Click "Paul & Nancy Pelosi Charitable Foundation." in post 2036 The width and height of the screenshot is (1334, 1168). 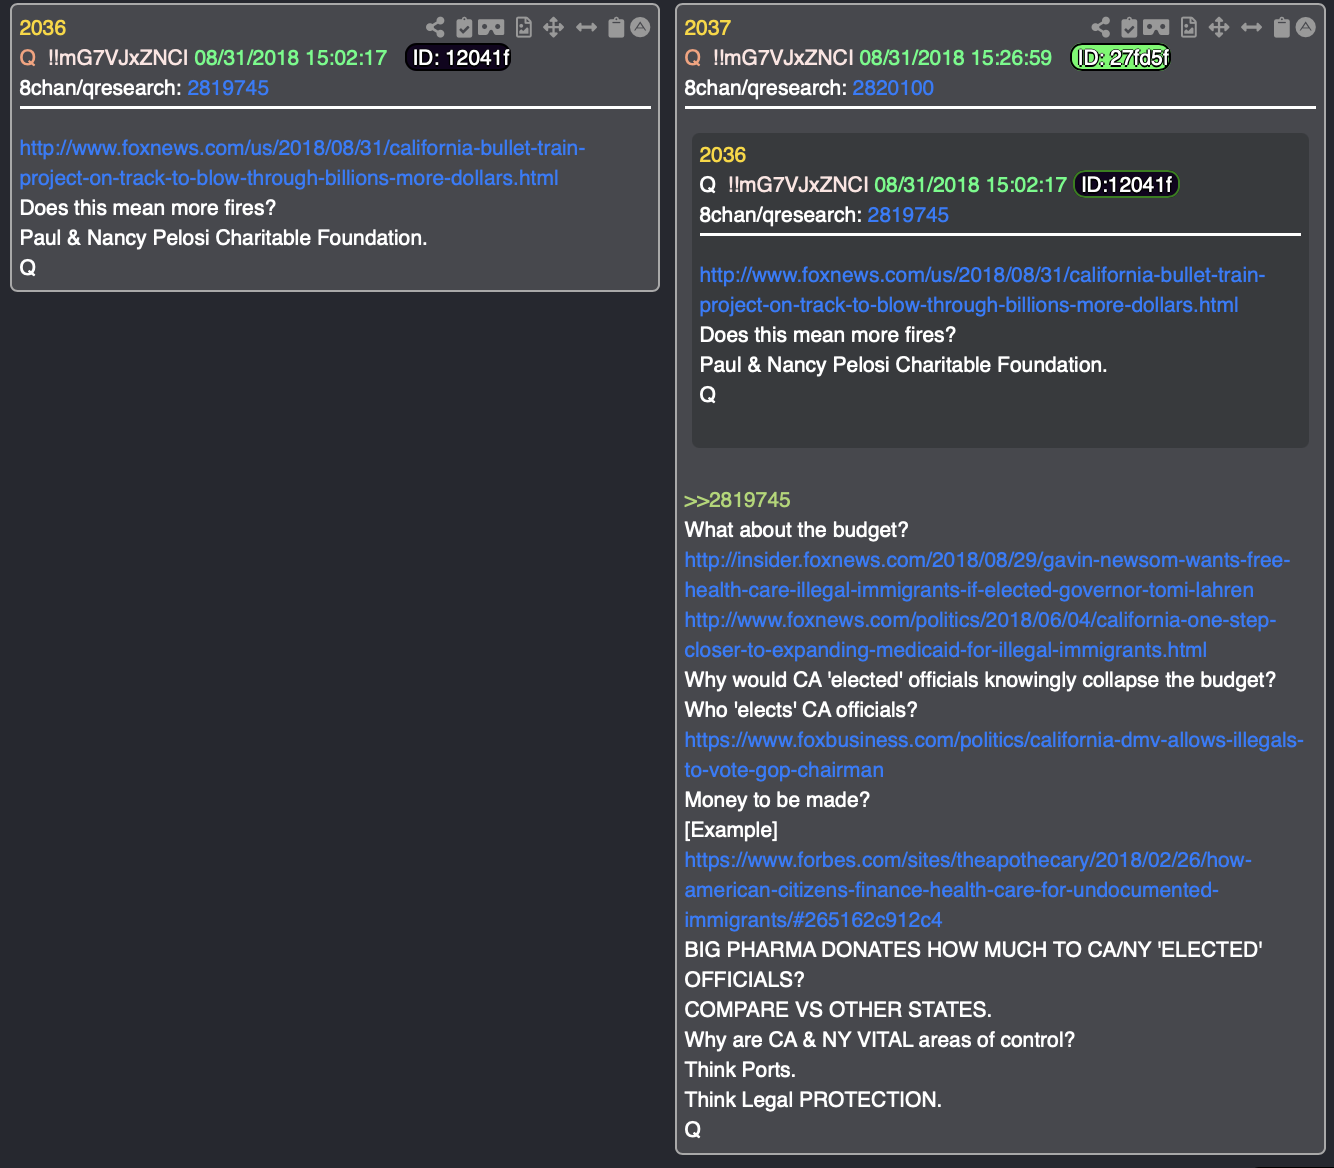(x=223, y=238)
